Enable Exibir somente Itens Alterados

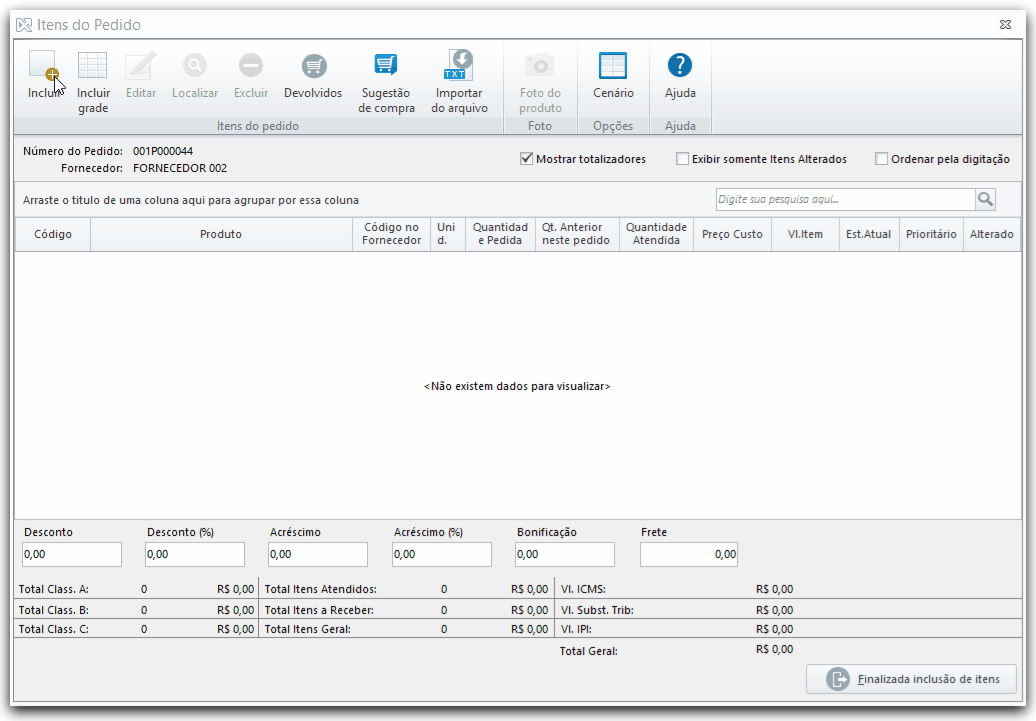click(683, 159)
